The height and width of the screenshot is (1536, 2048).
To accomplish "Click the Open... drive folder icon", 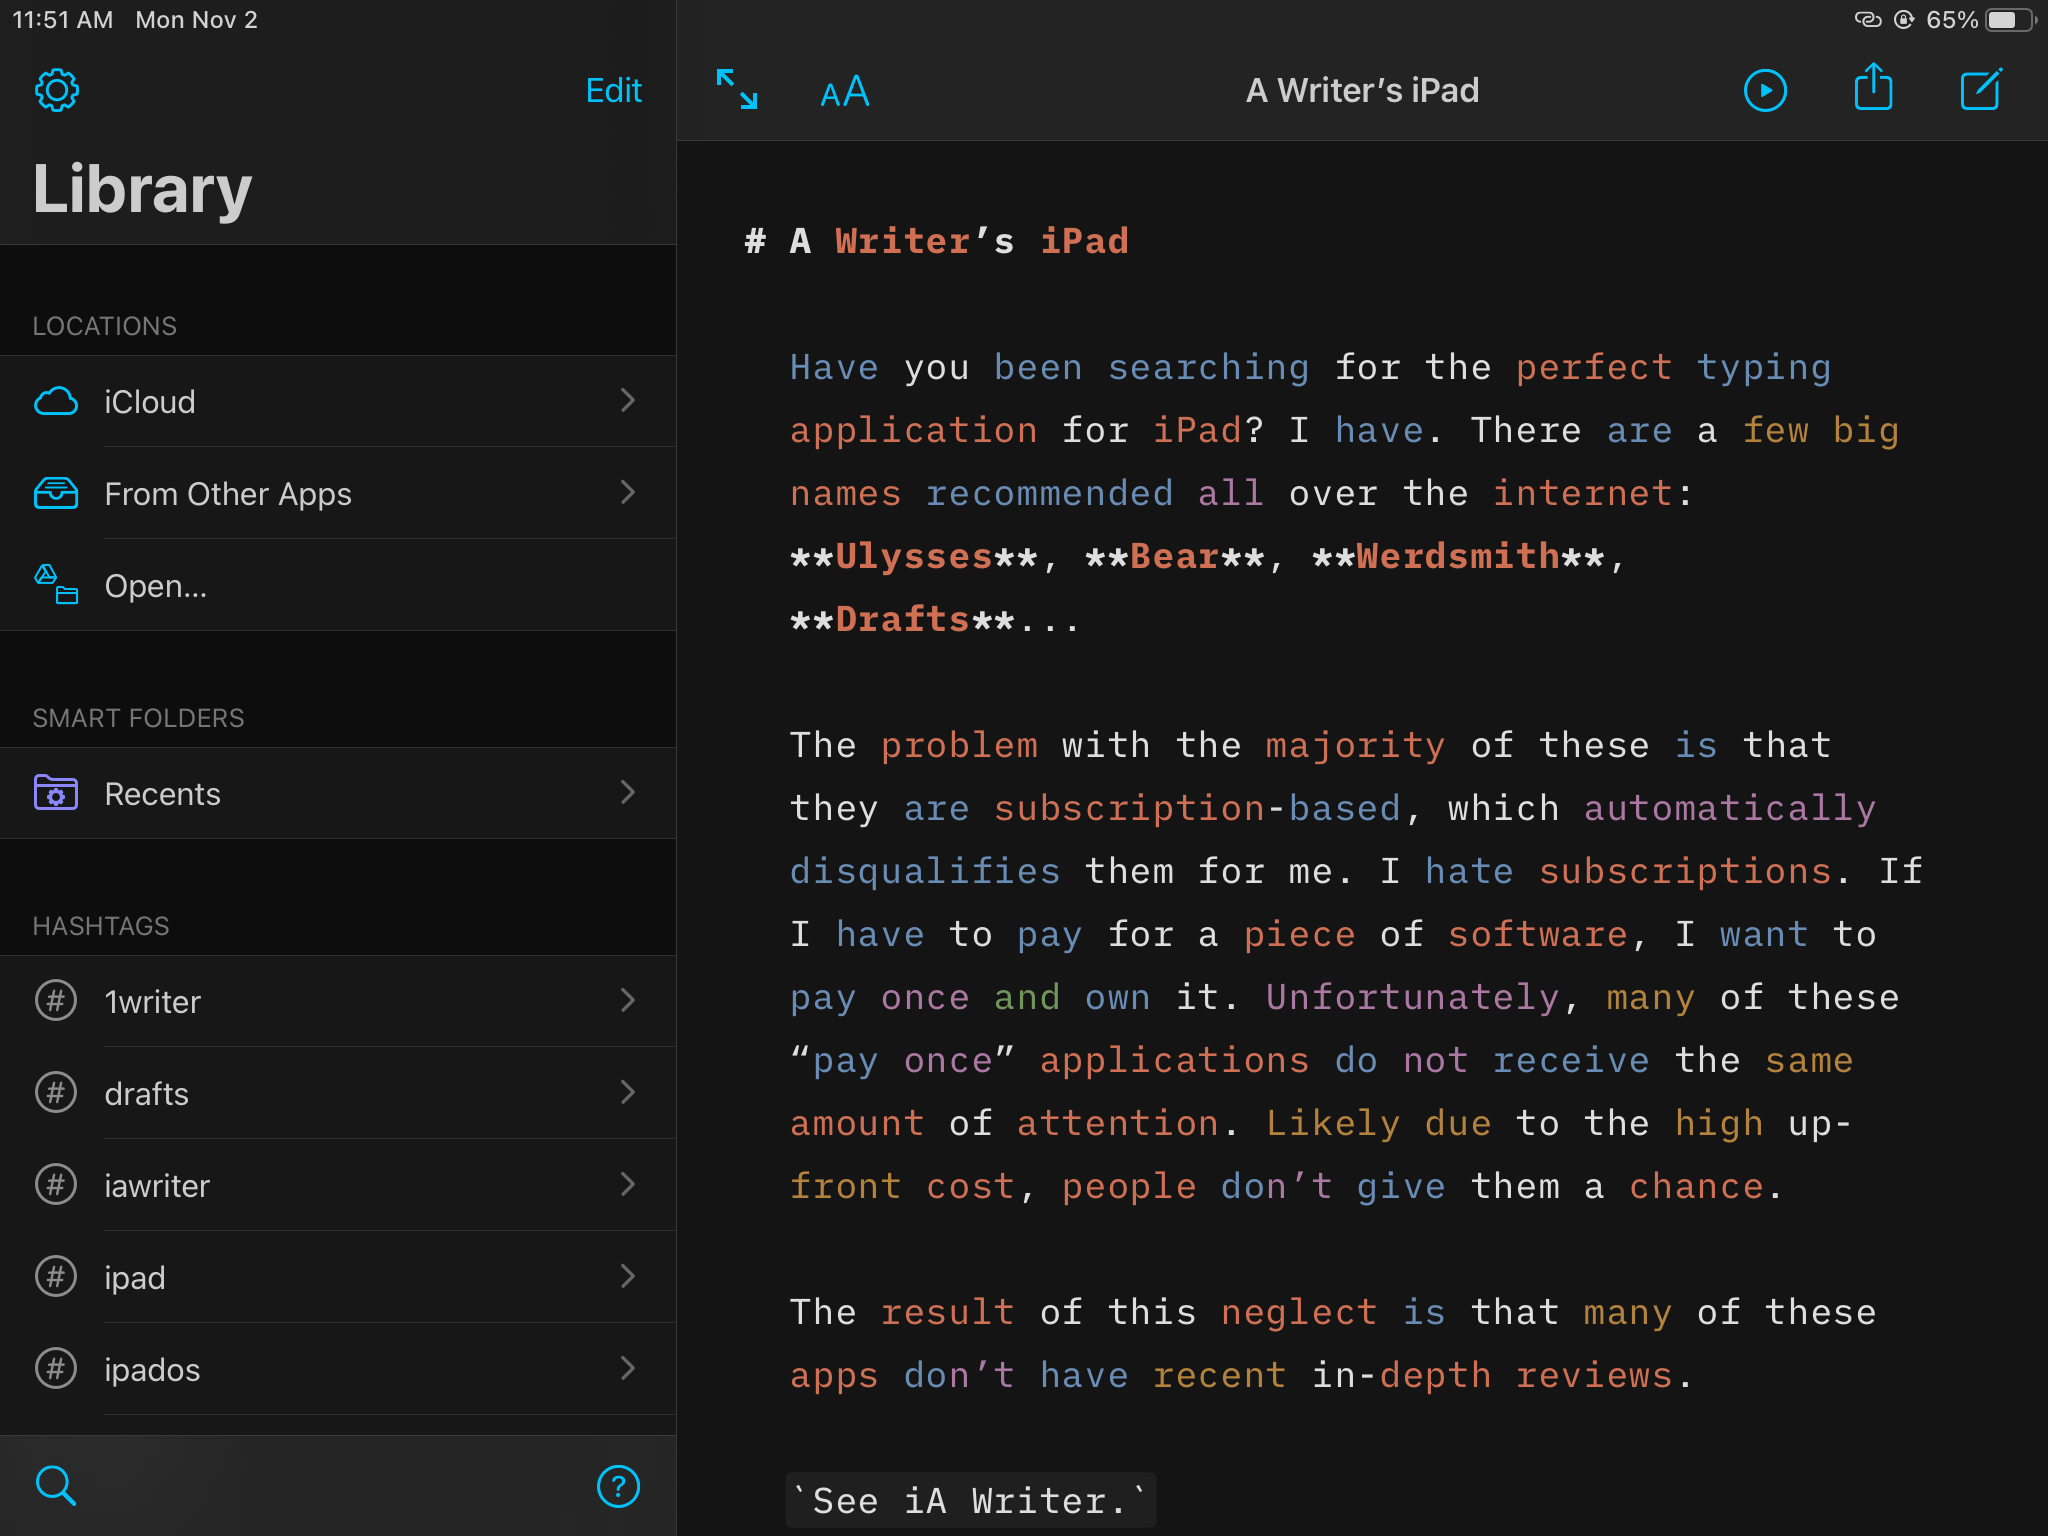I will click(x=56, y=585).
